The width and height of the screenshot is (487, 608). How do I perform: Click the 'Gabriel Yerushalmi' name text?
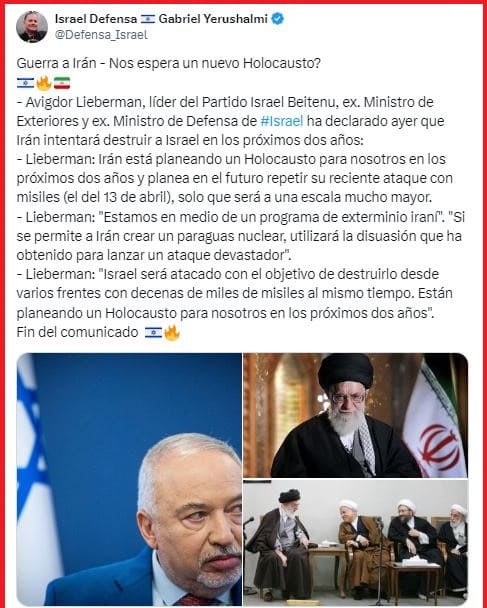[213, 19]
